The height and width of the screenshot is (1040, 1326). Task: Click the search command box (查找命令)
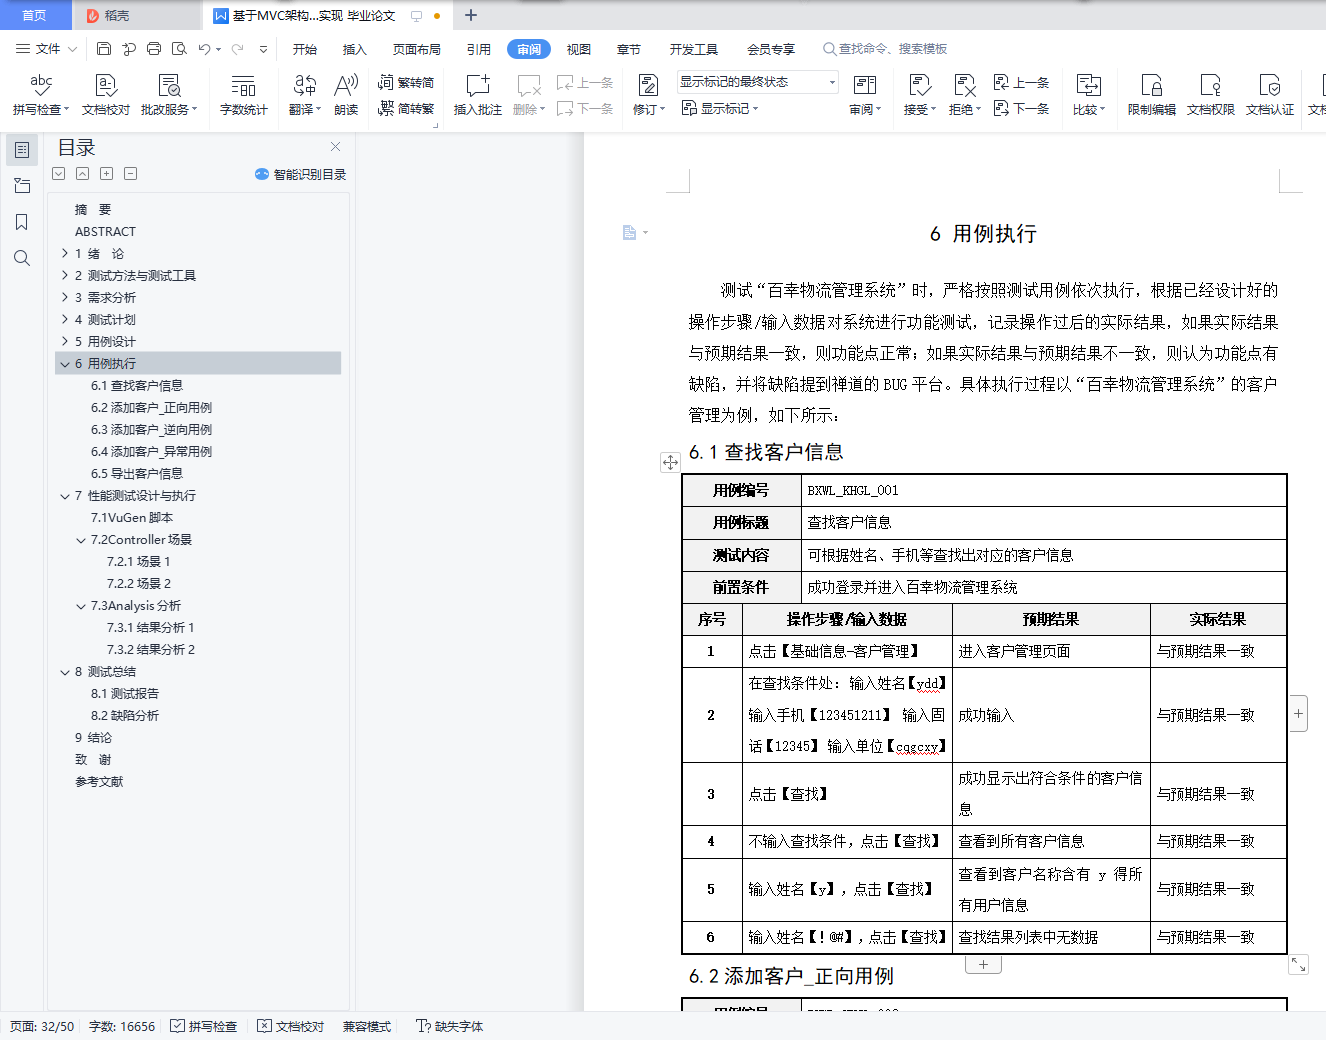pos(885,49)
